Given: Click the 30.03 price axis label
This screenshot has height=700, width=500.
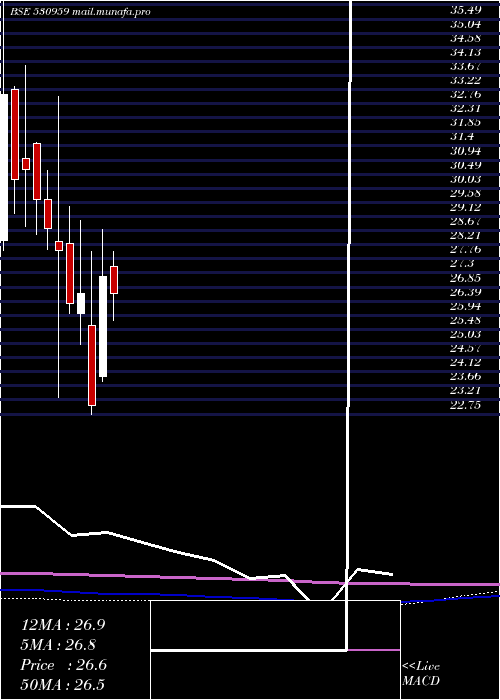Looking at the screenshot, I should pyautogui.click(x=465, y=179).
